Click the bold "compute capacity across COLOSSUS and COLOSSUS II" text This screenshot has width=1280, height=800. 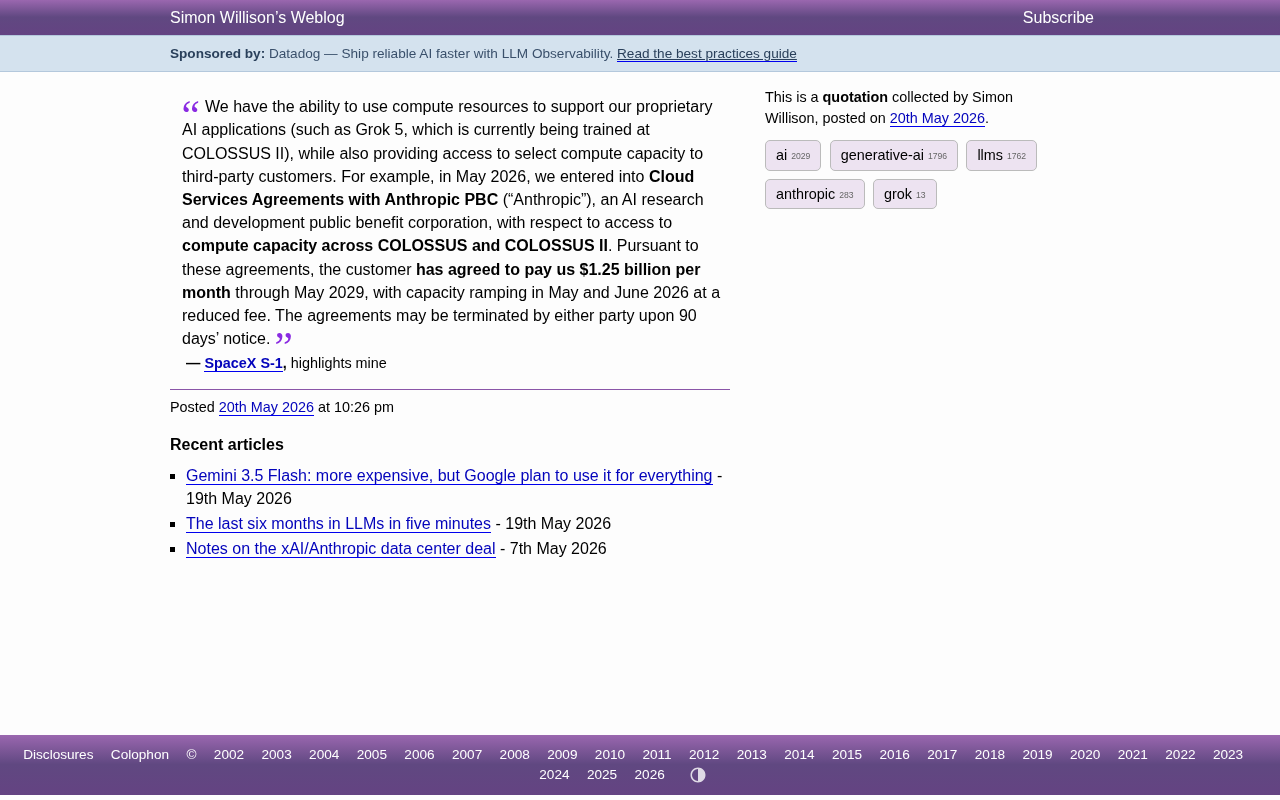395,246
